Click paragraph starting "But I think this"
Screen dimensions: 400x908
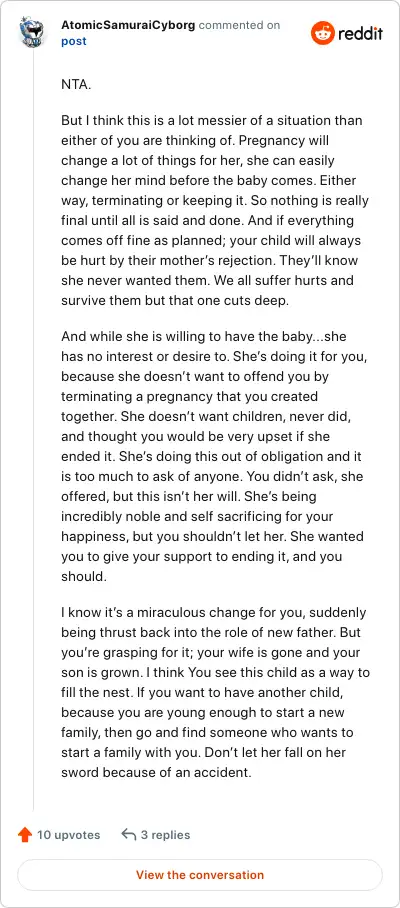pyautogui.click(x=215, y=211)
